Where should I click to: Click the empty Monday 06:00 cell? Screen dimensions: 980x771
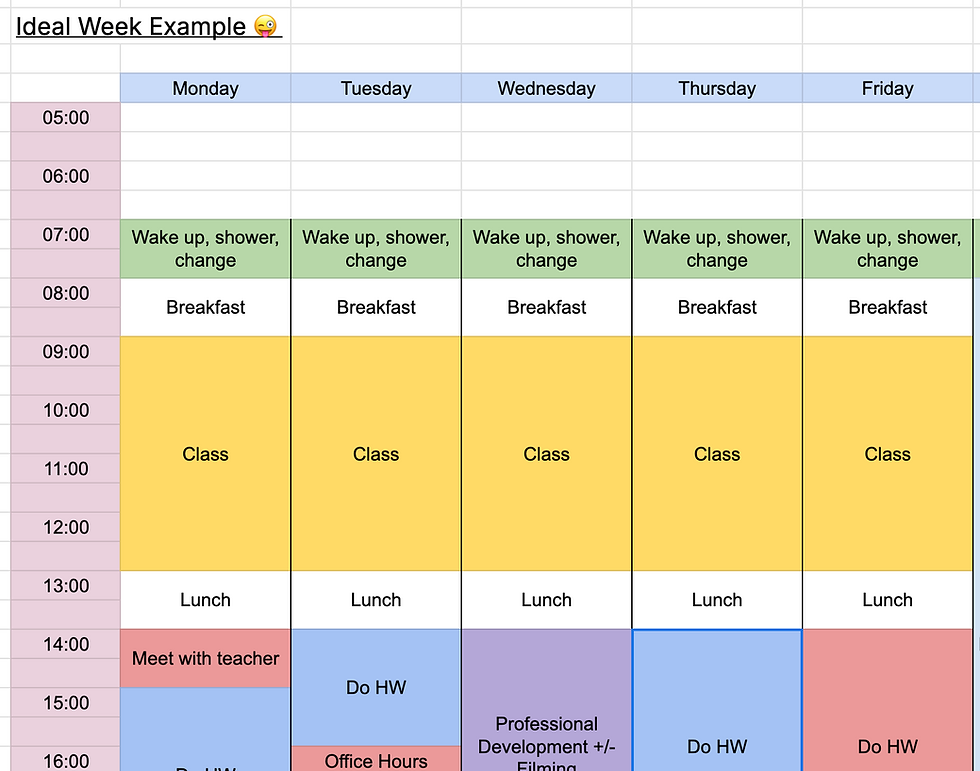click(206, 176)
